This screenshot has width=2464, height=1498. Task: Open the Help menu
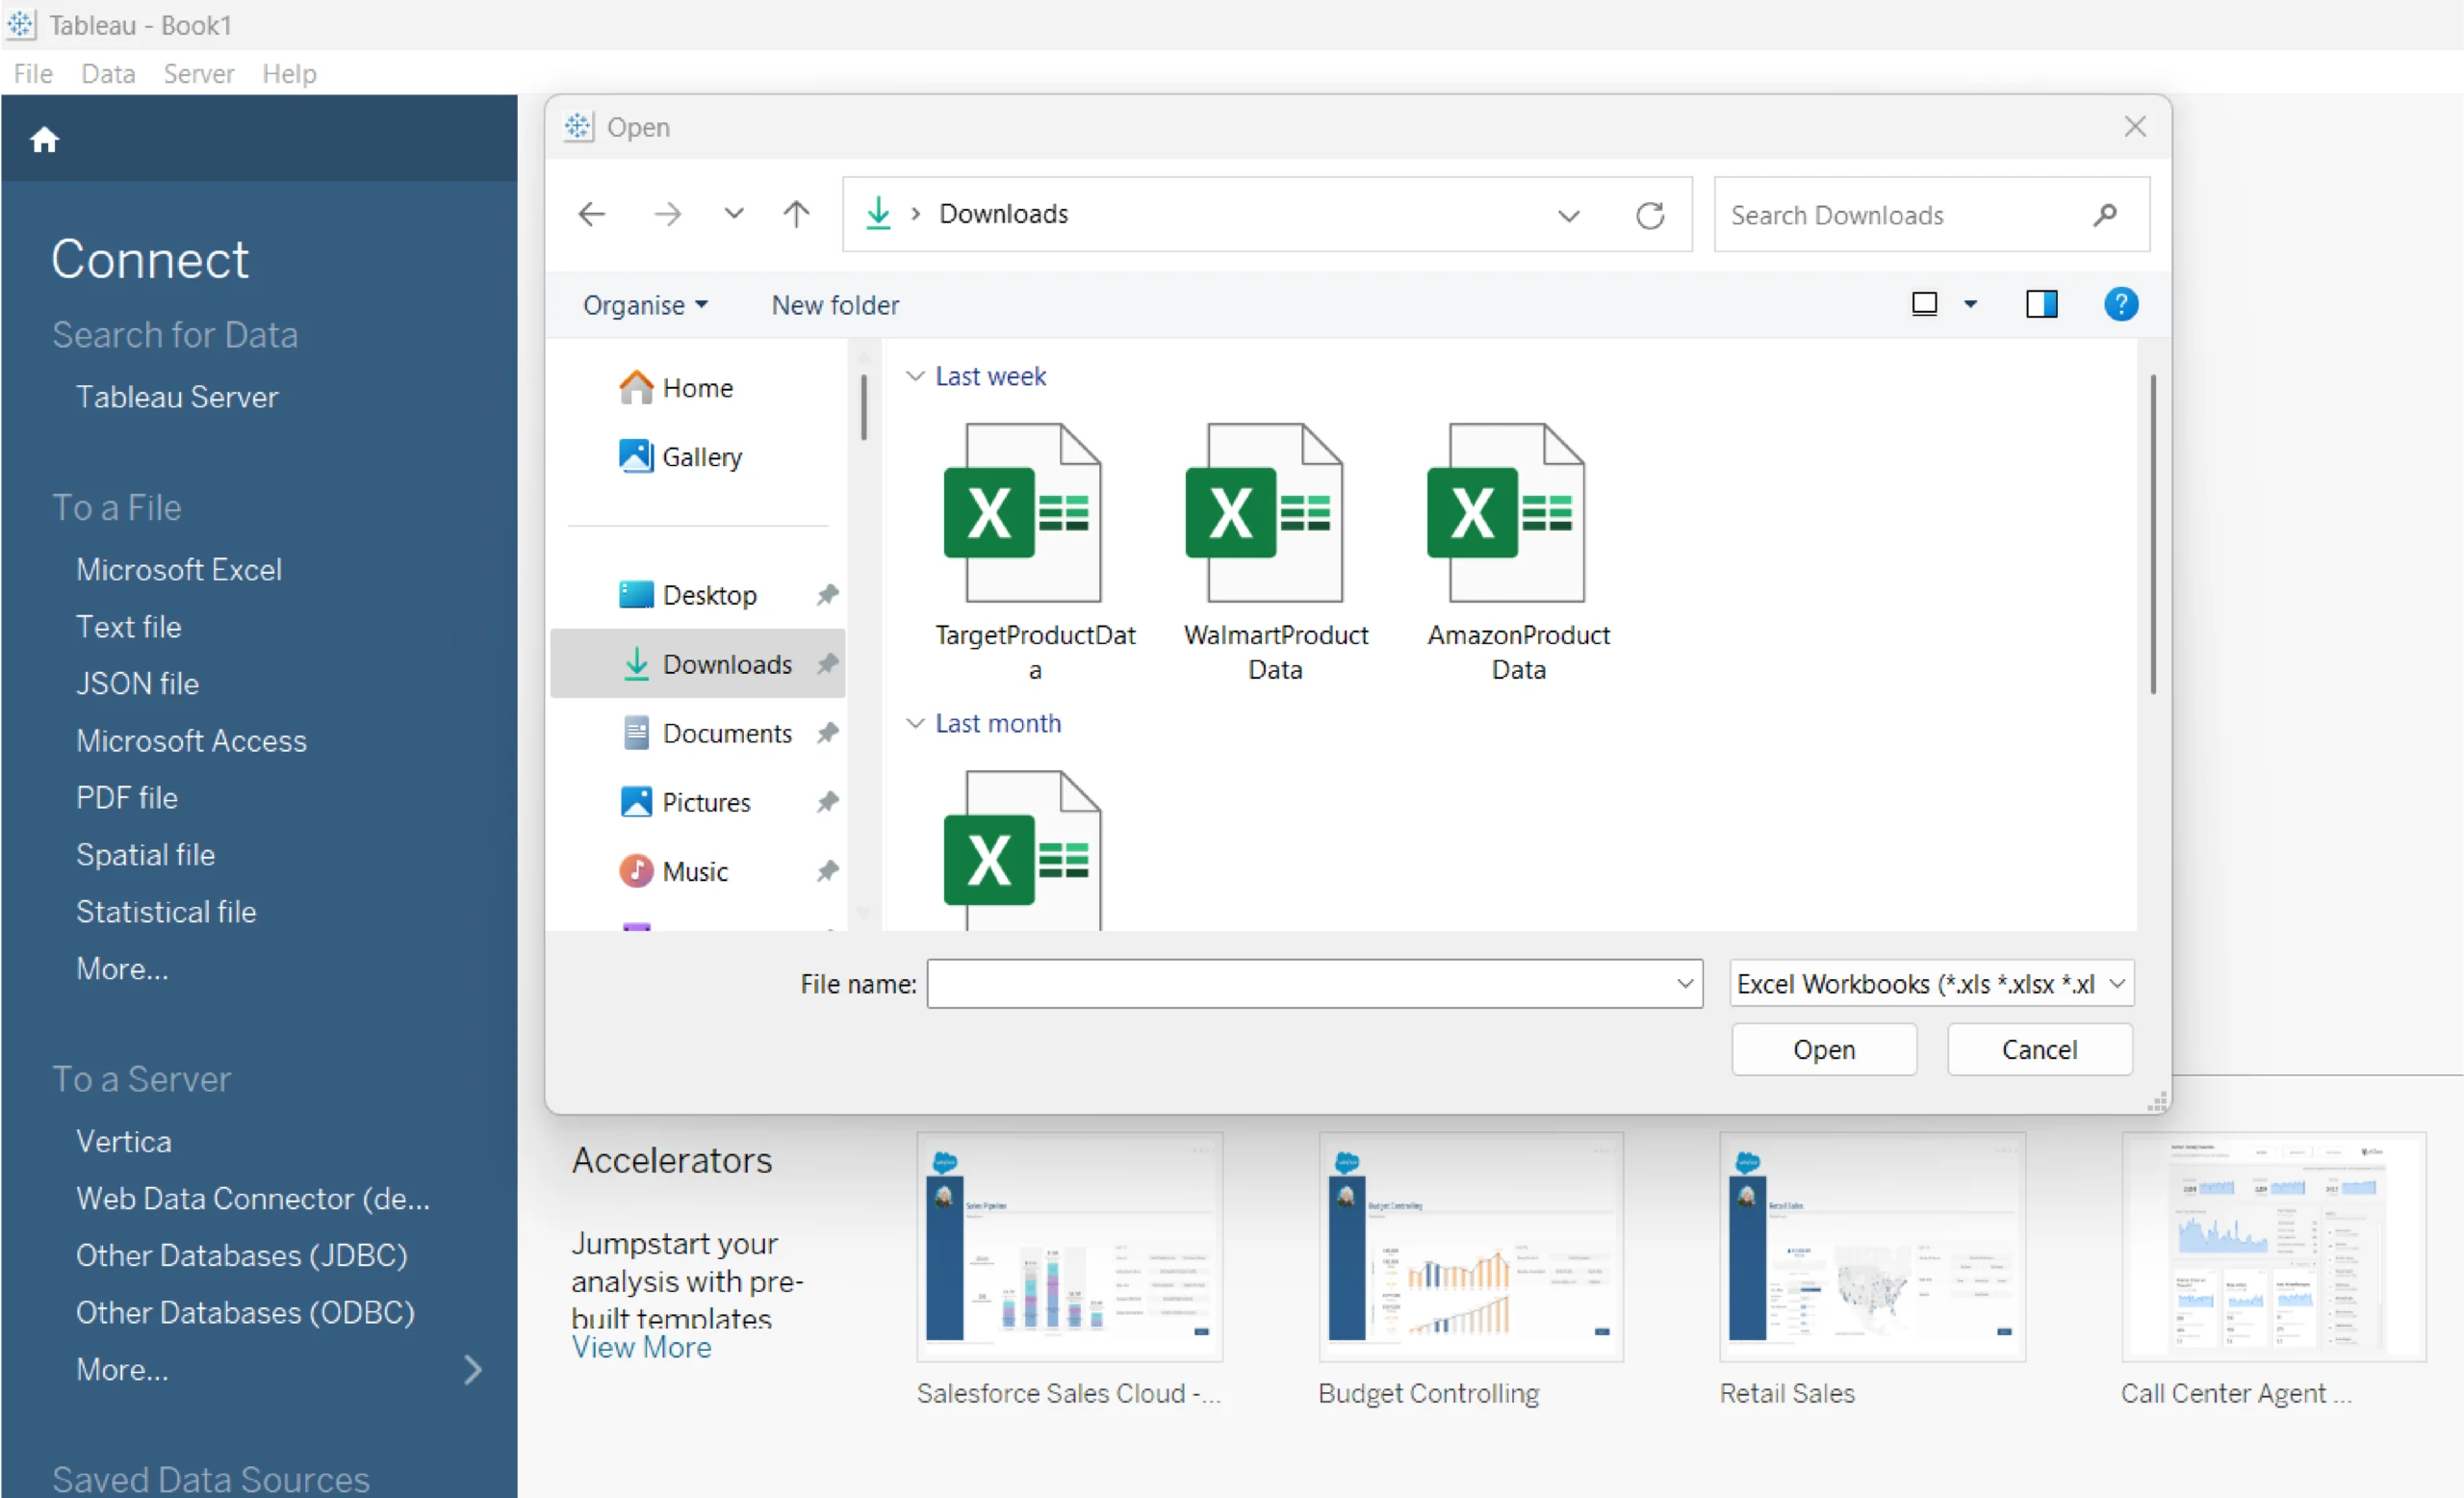289,74
